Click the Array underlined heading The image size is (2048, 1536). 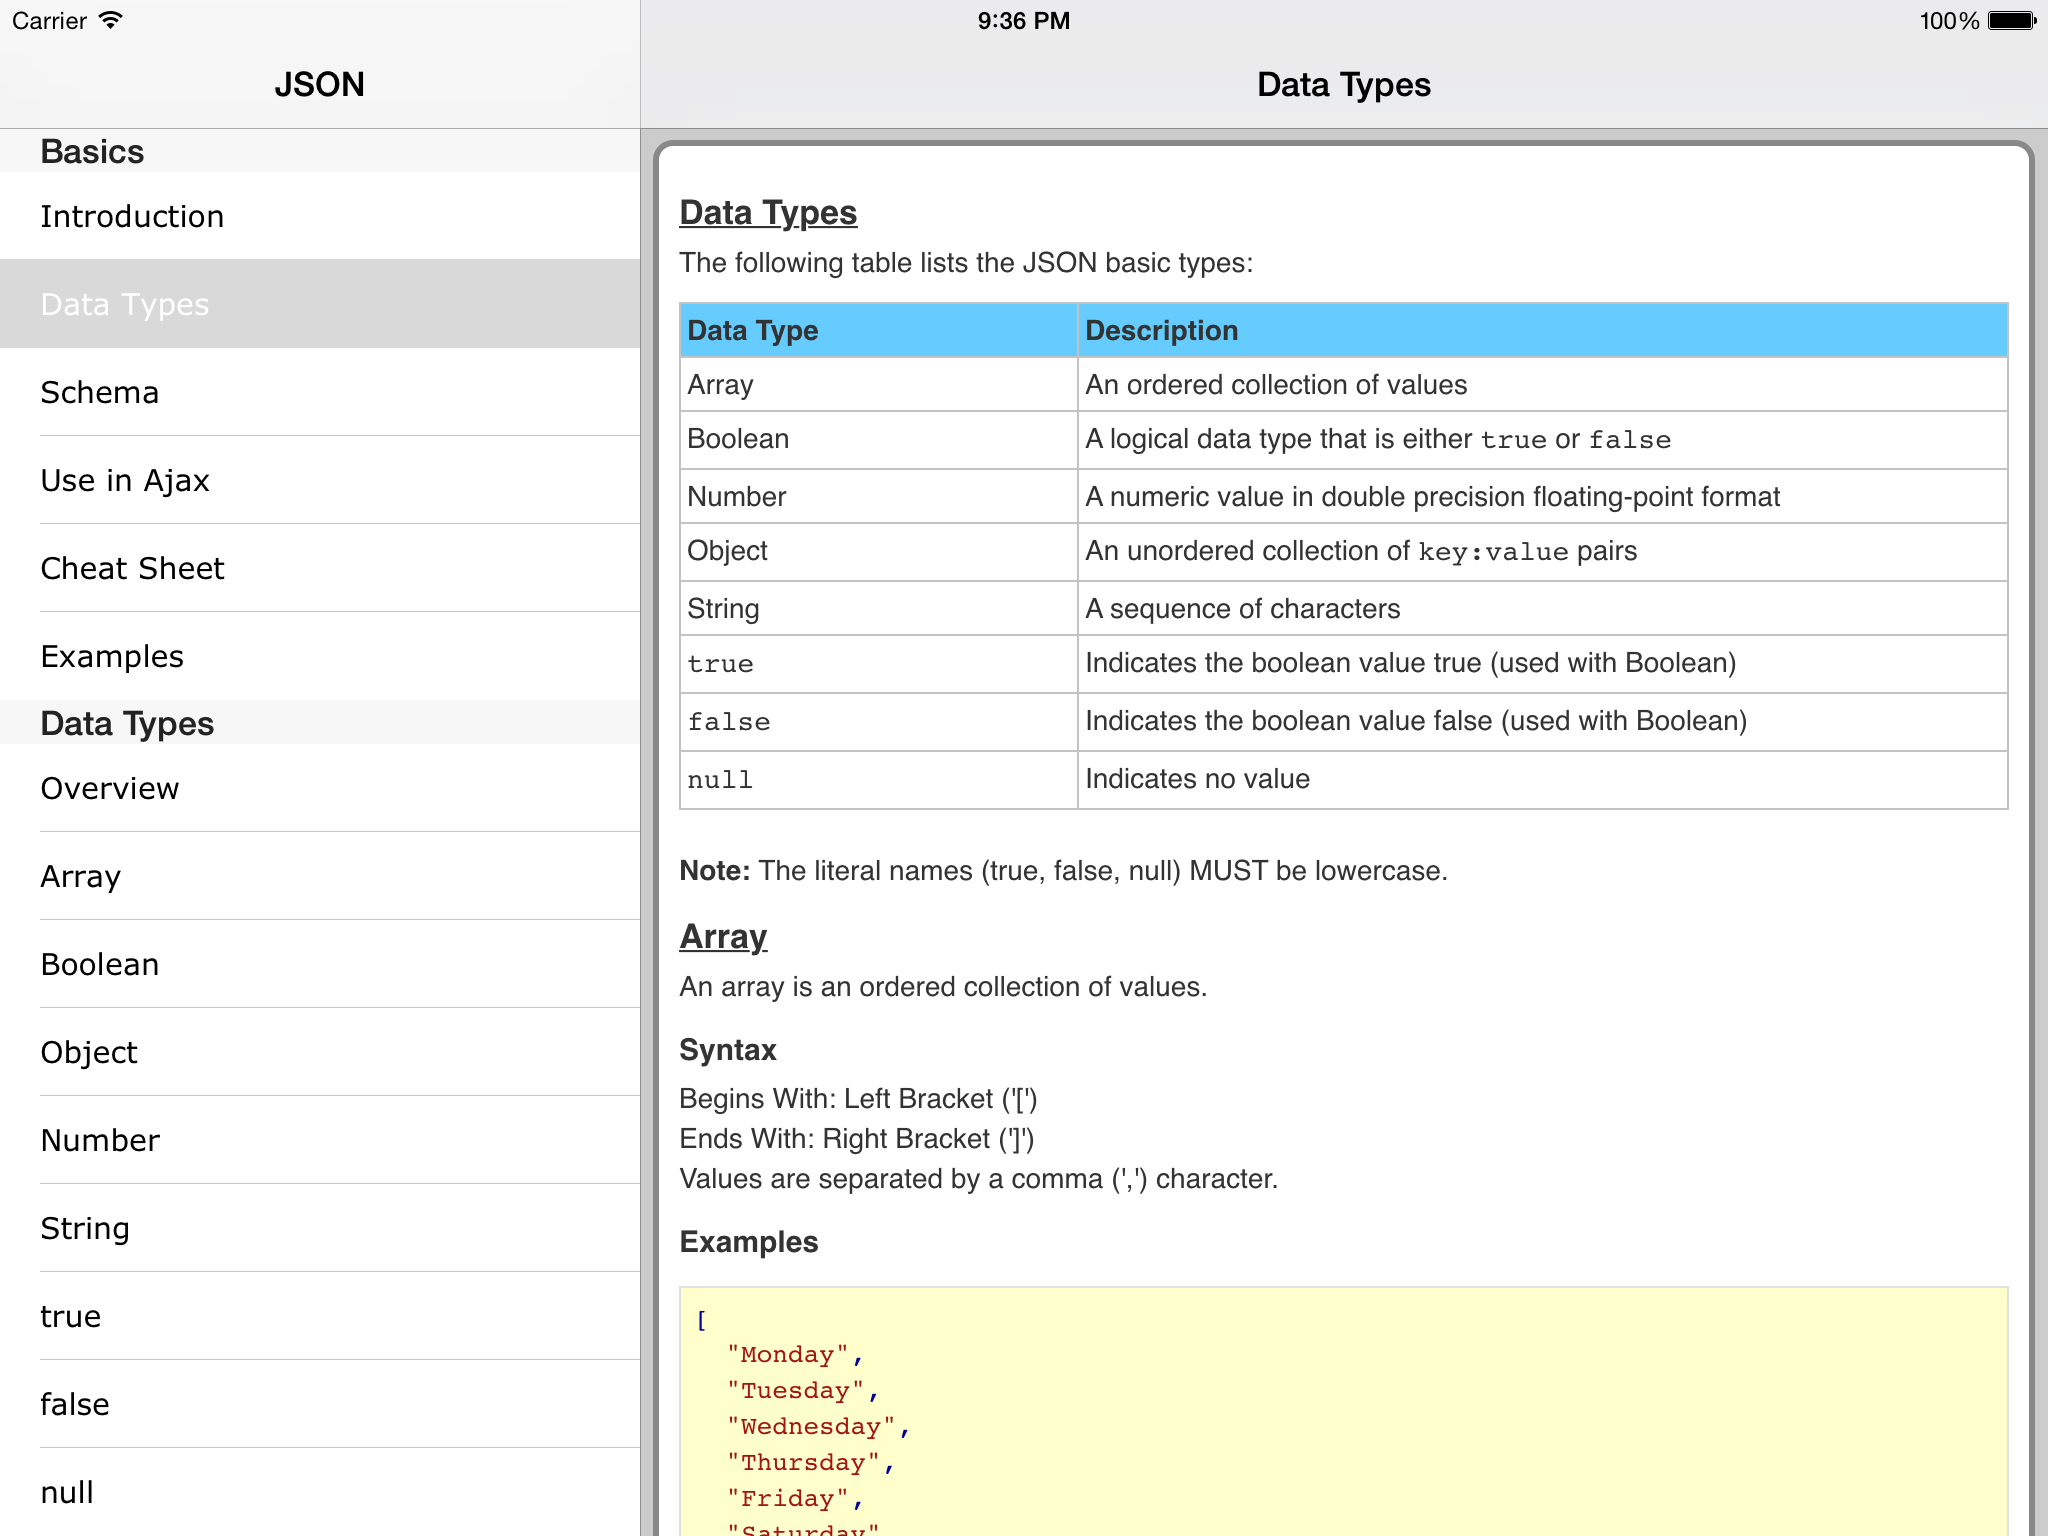click(x=723, y=937)
